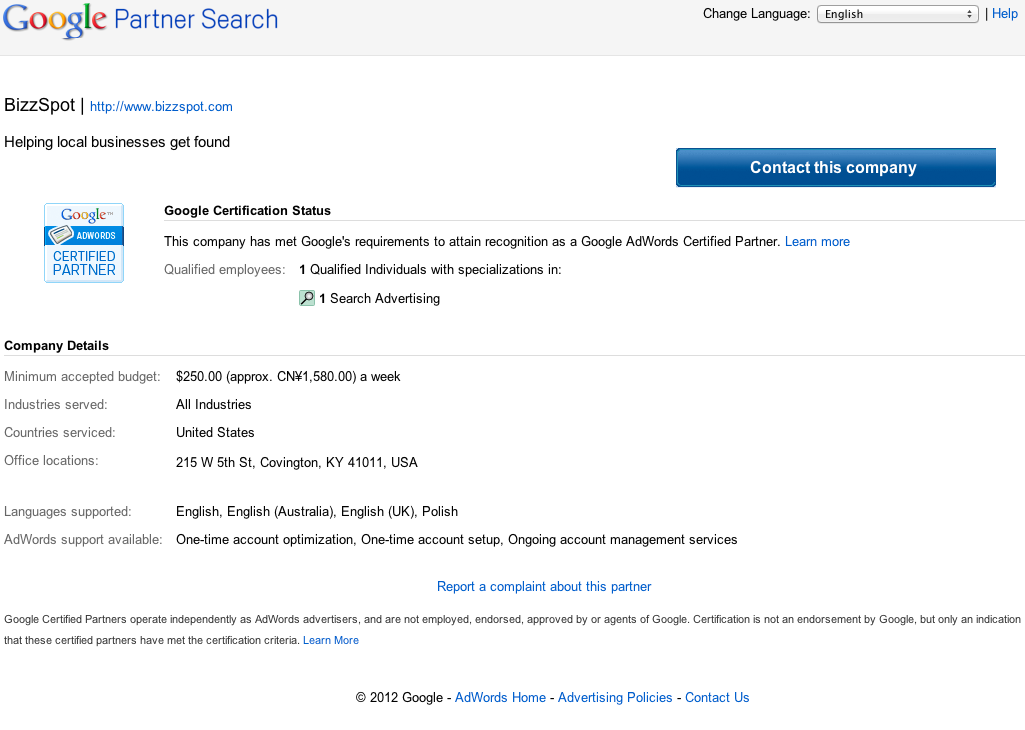Click the Company Details heading
This screenshot has height=730, width=1025.
point(56,346)
